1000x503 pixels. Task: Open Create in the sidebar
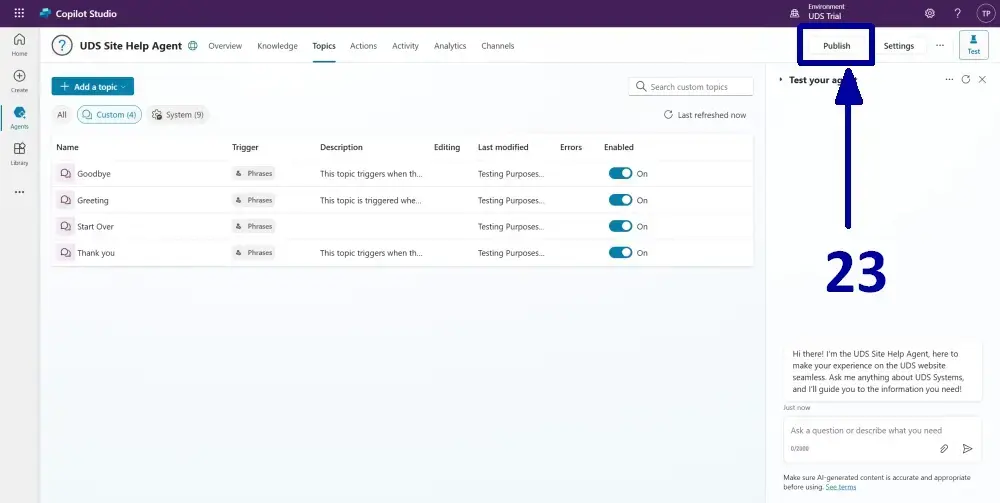[x=20, y=81]
